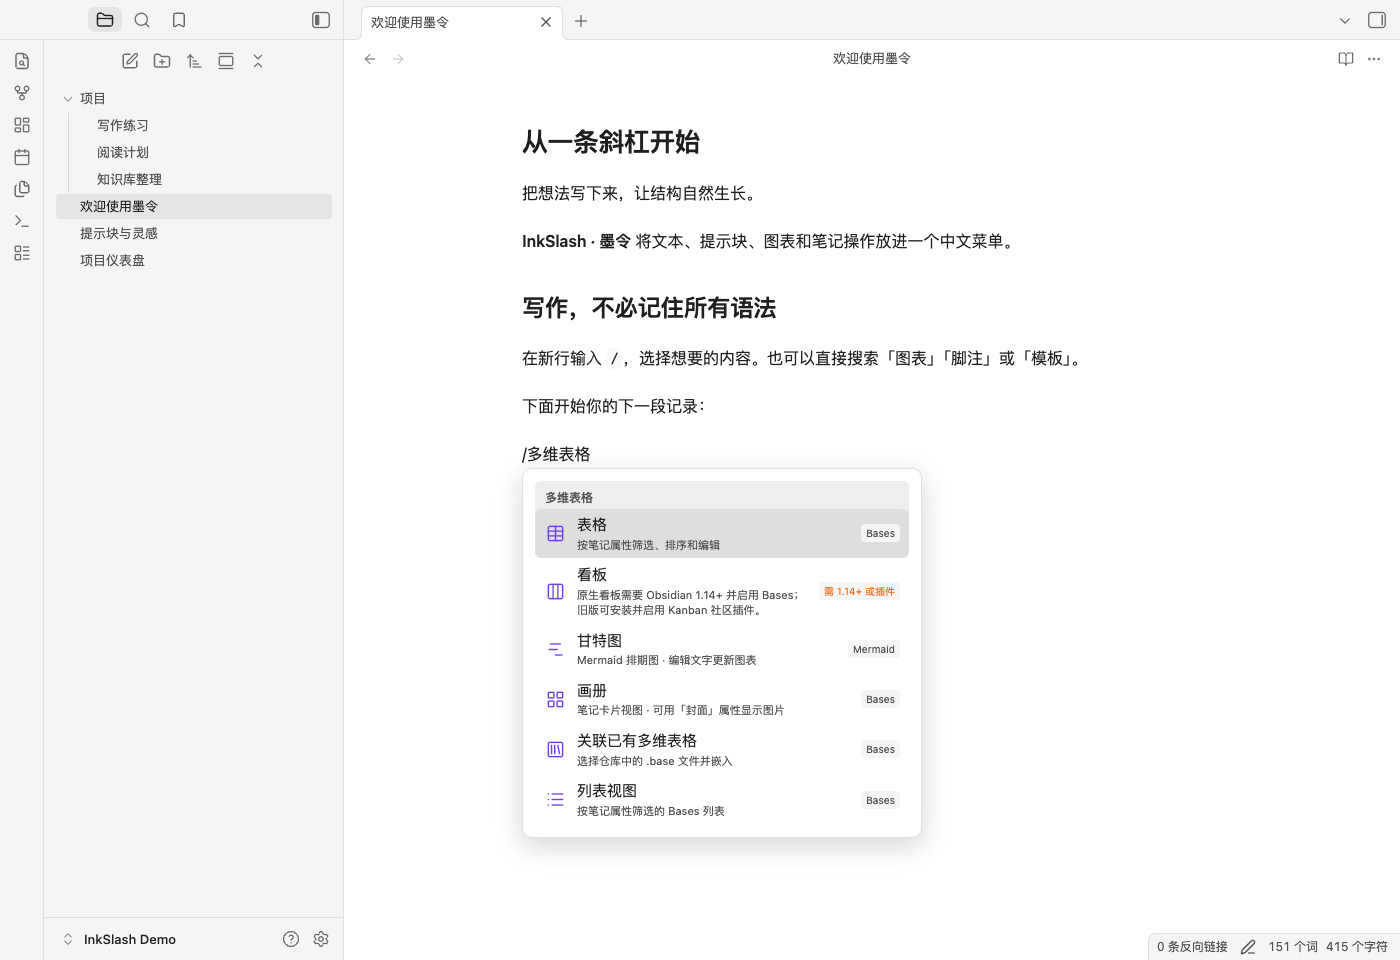Open graph view from ribbon
This screenshot has height=960, width=1400.
point(22,93)
